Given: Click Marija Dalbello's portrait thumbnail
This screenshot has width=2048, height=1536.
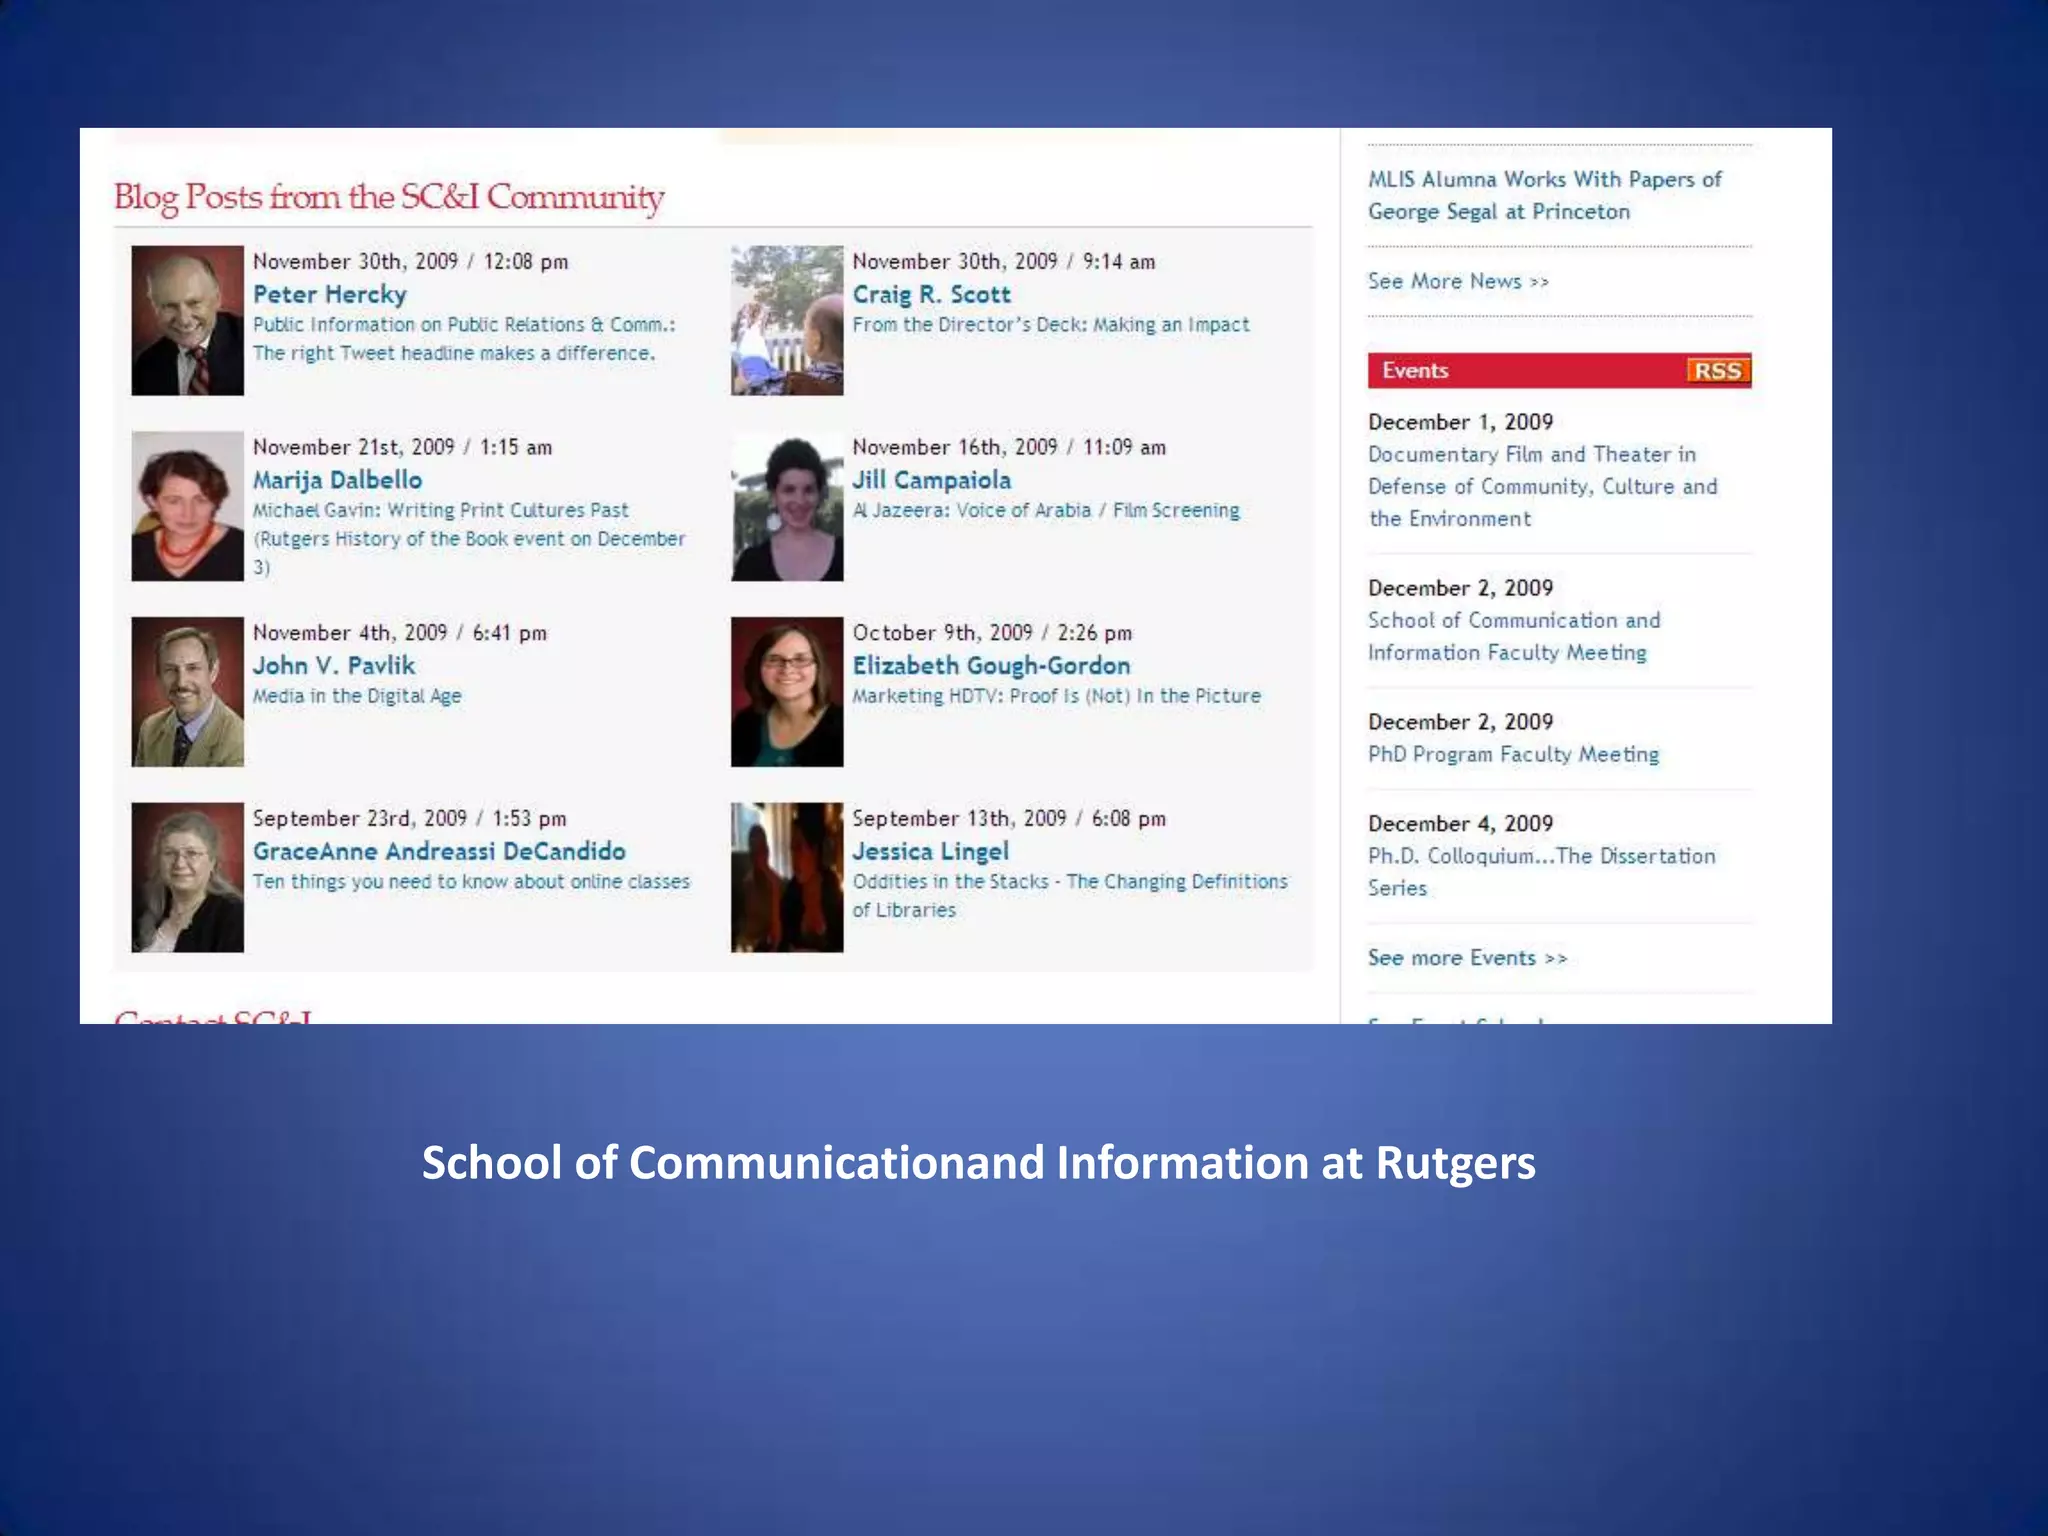Looking at the screenshot, I should click(187, 506).
